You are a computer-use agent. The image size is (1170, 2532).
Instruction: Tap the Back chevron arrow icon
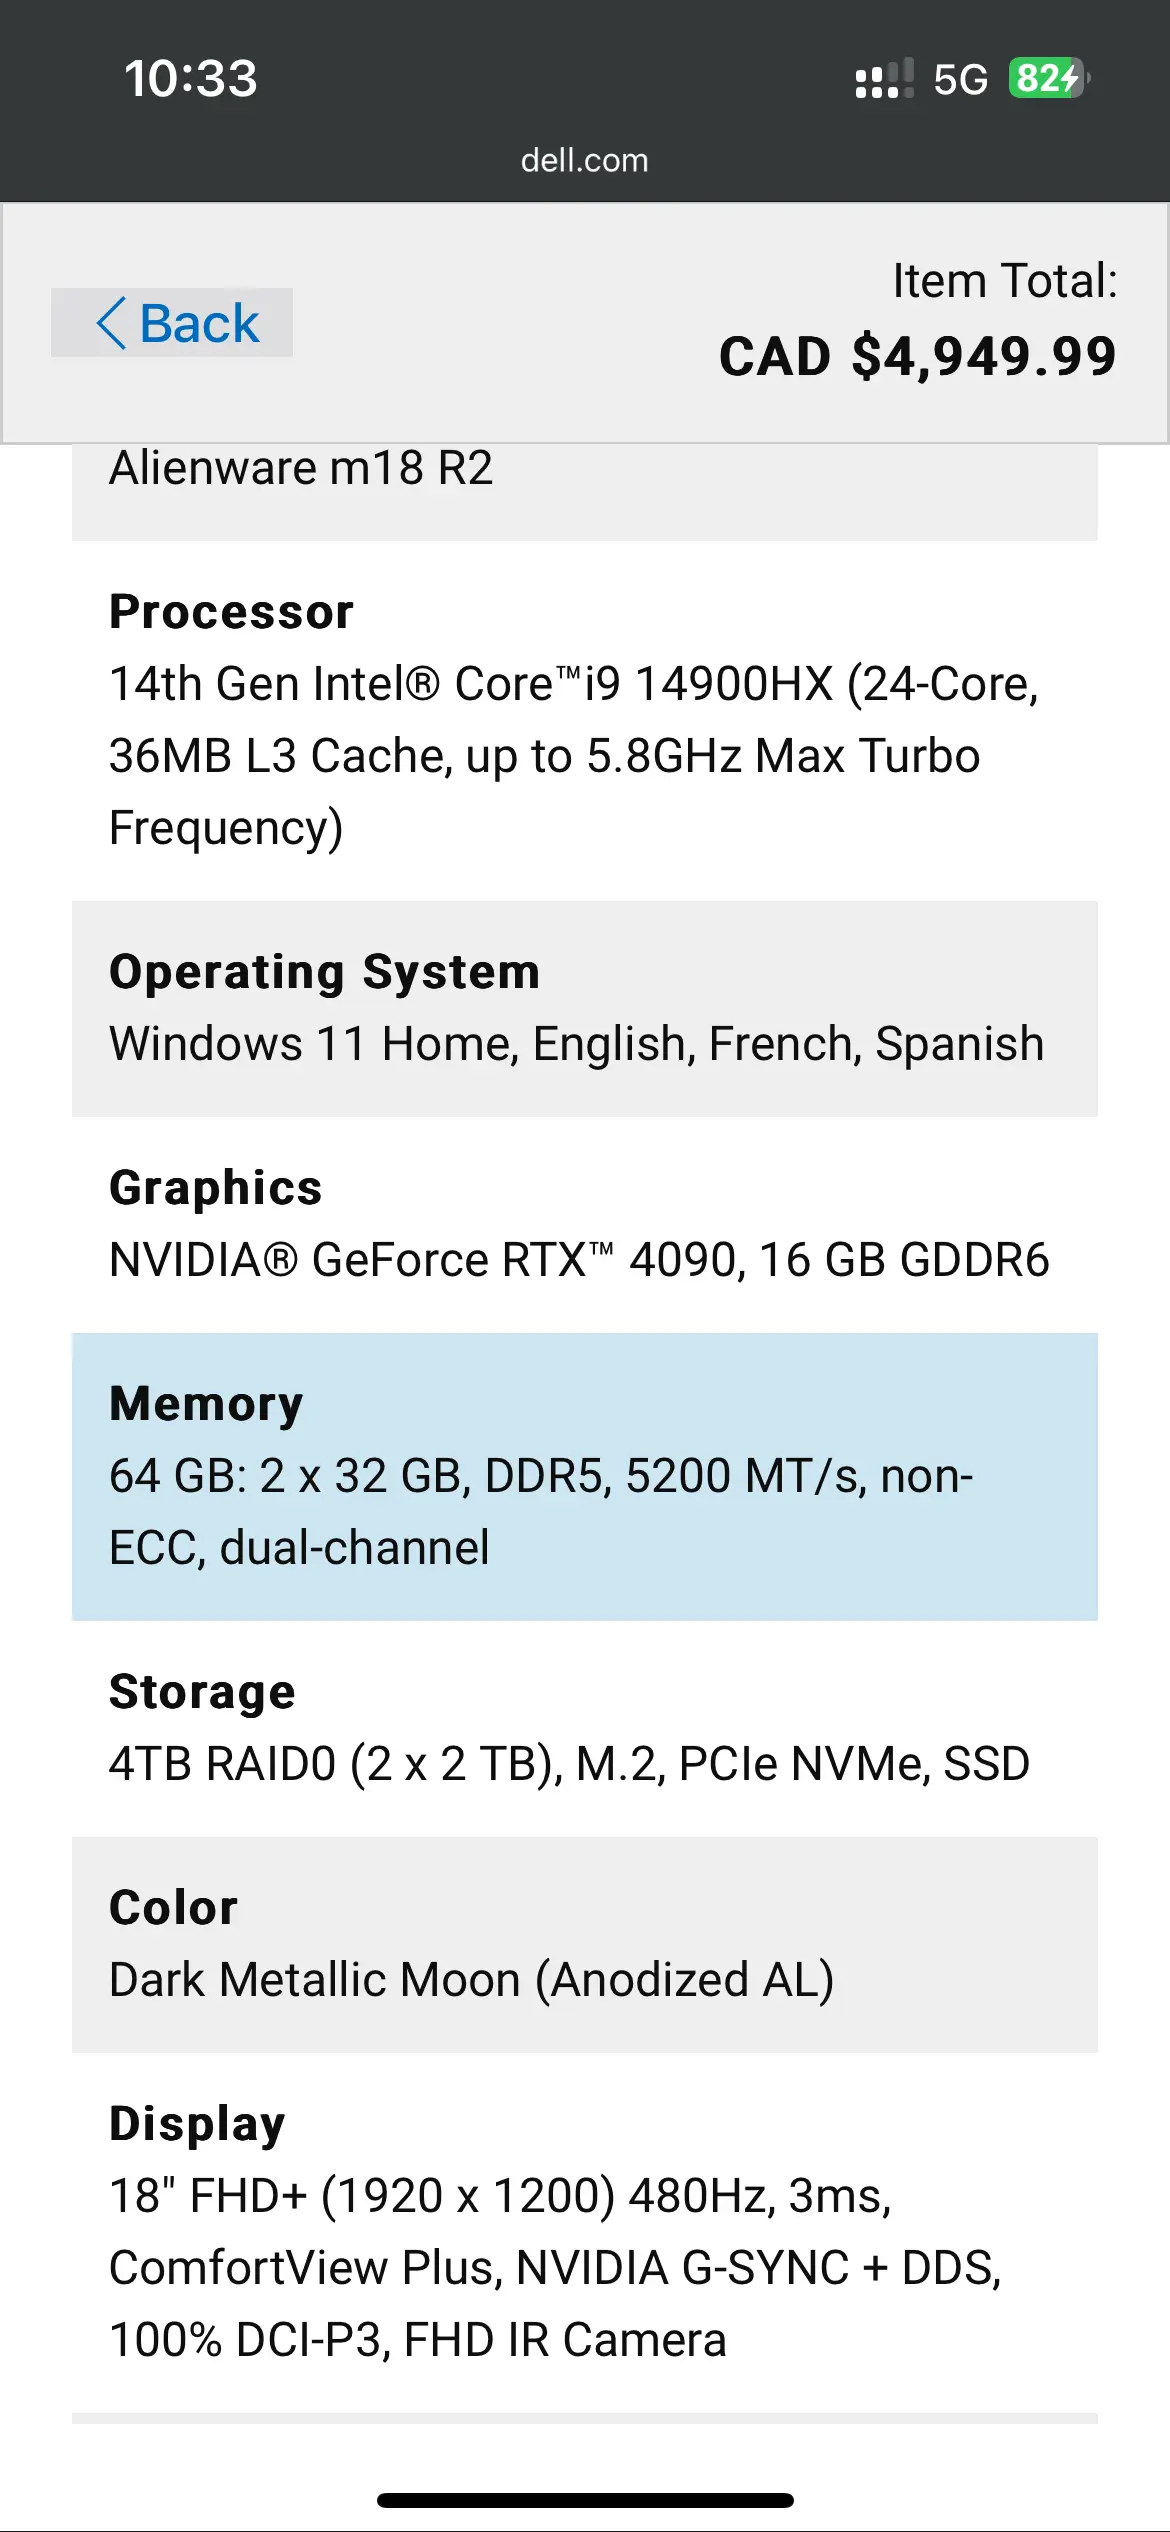pyautogui.click(x=111, y=323)
